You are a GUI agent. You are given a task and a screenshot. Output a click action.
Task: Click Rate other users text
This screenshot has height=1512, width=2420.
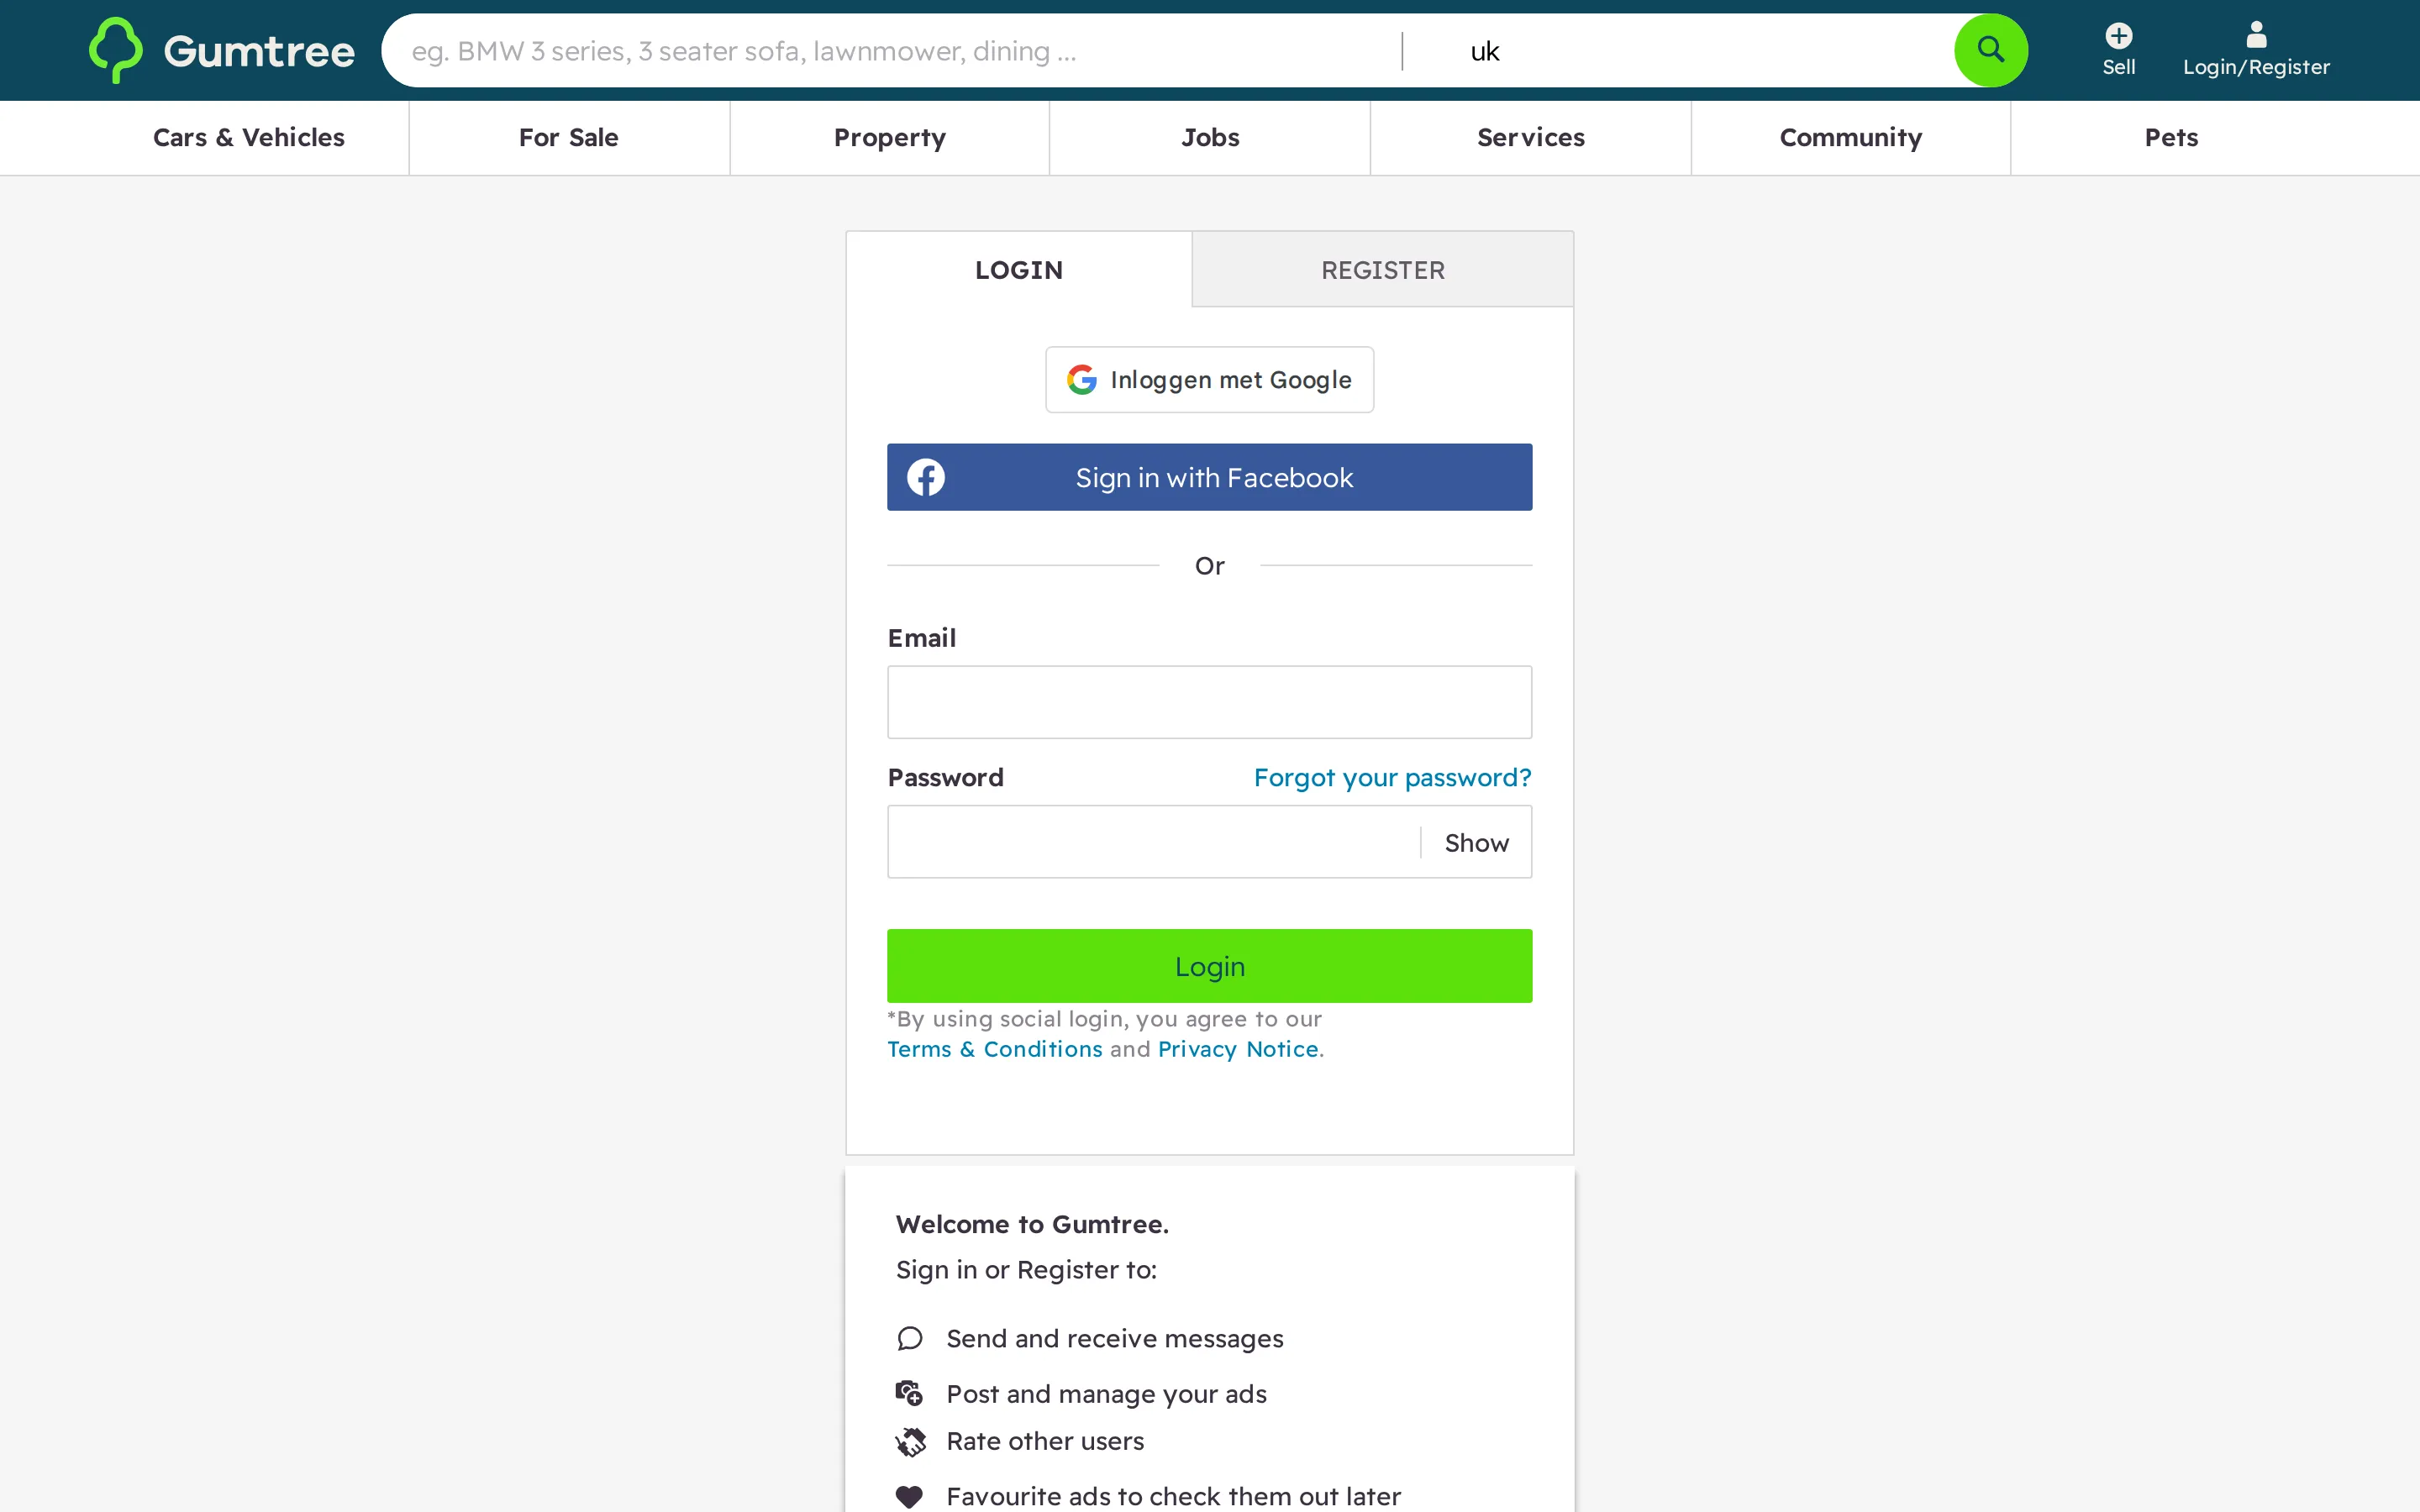click(x=1045, y=1441)
